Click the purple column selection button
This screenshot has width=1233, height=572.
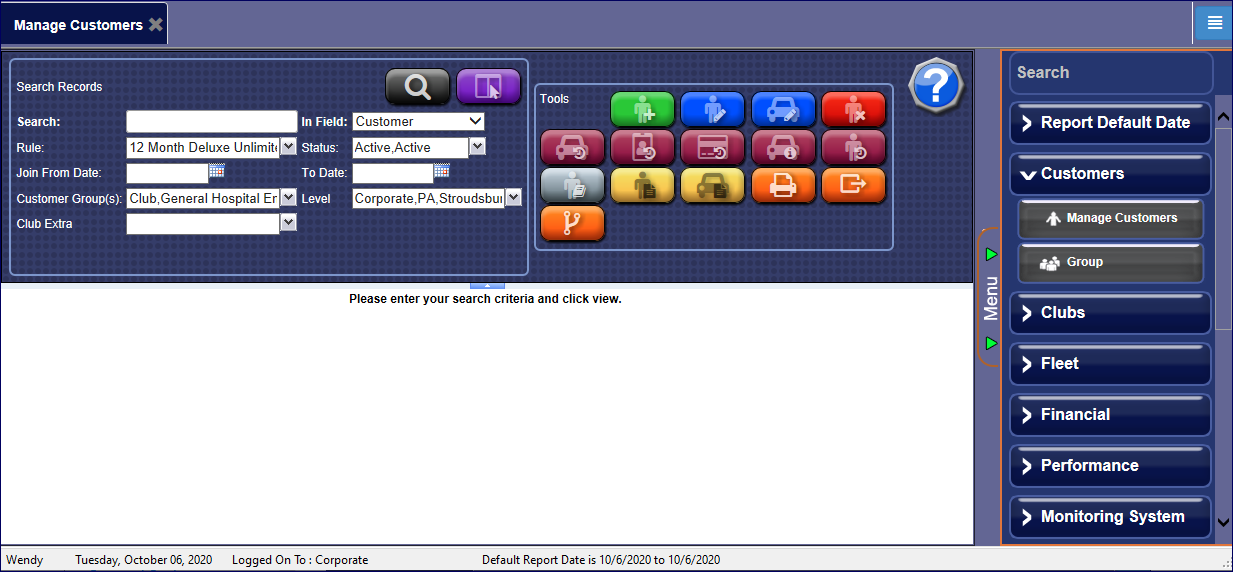click(488, 87)
